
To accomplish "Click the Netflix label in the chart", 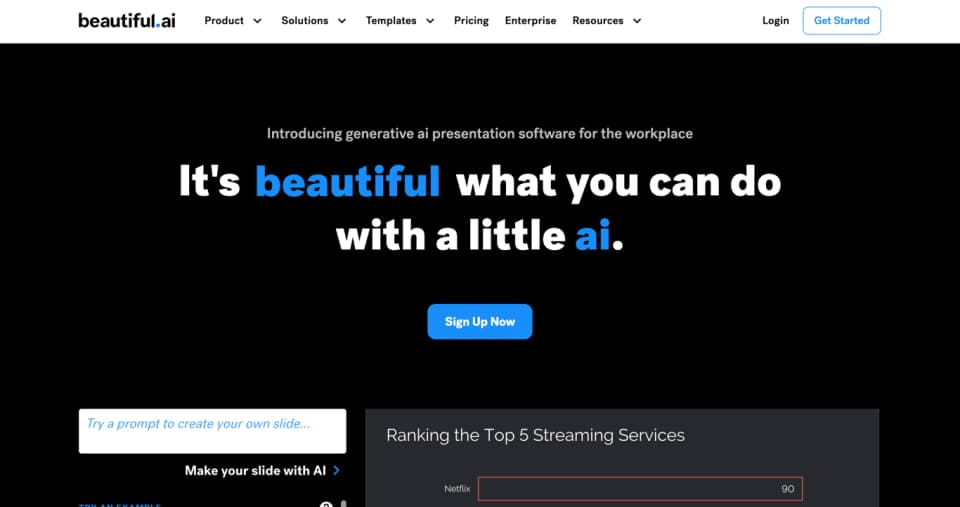I will [457, 489].
